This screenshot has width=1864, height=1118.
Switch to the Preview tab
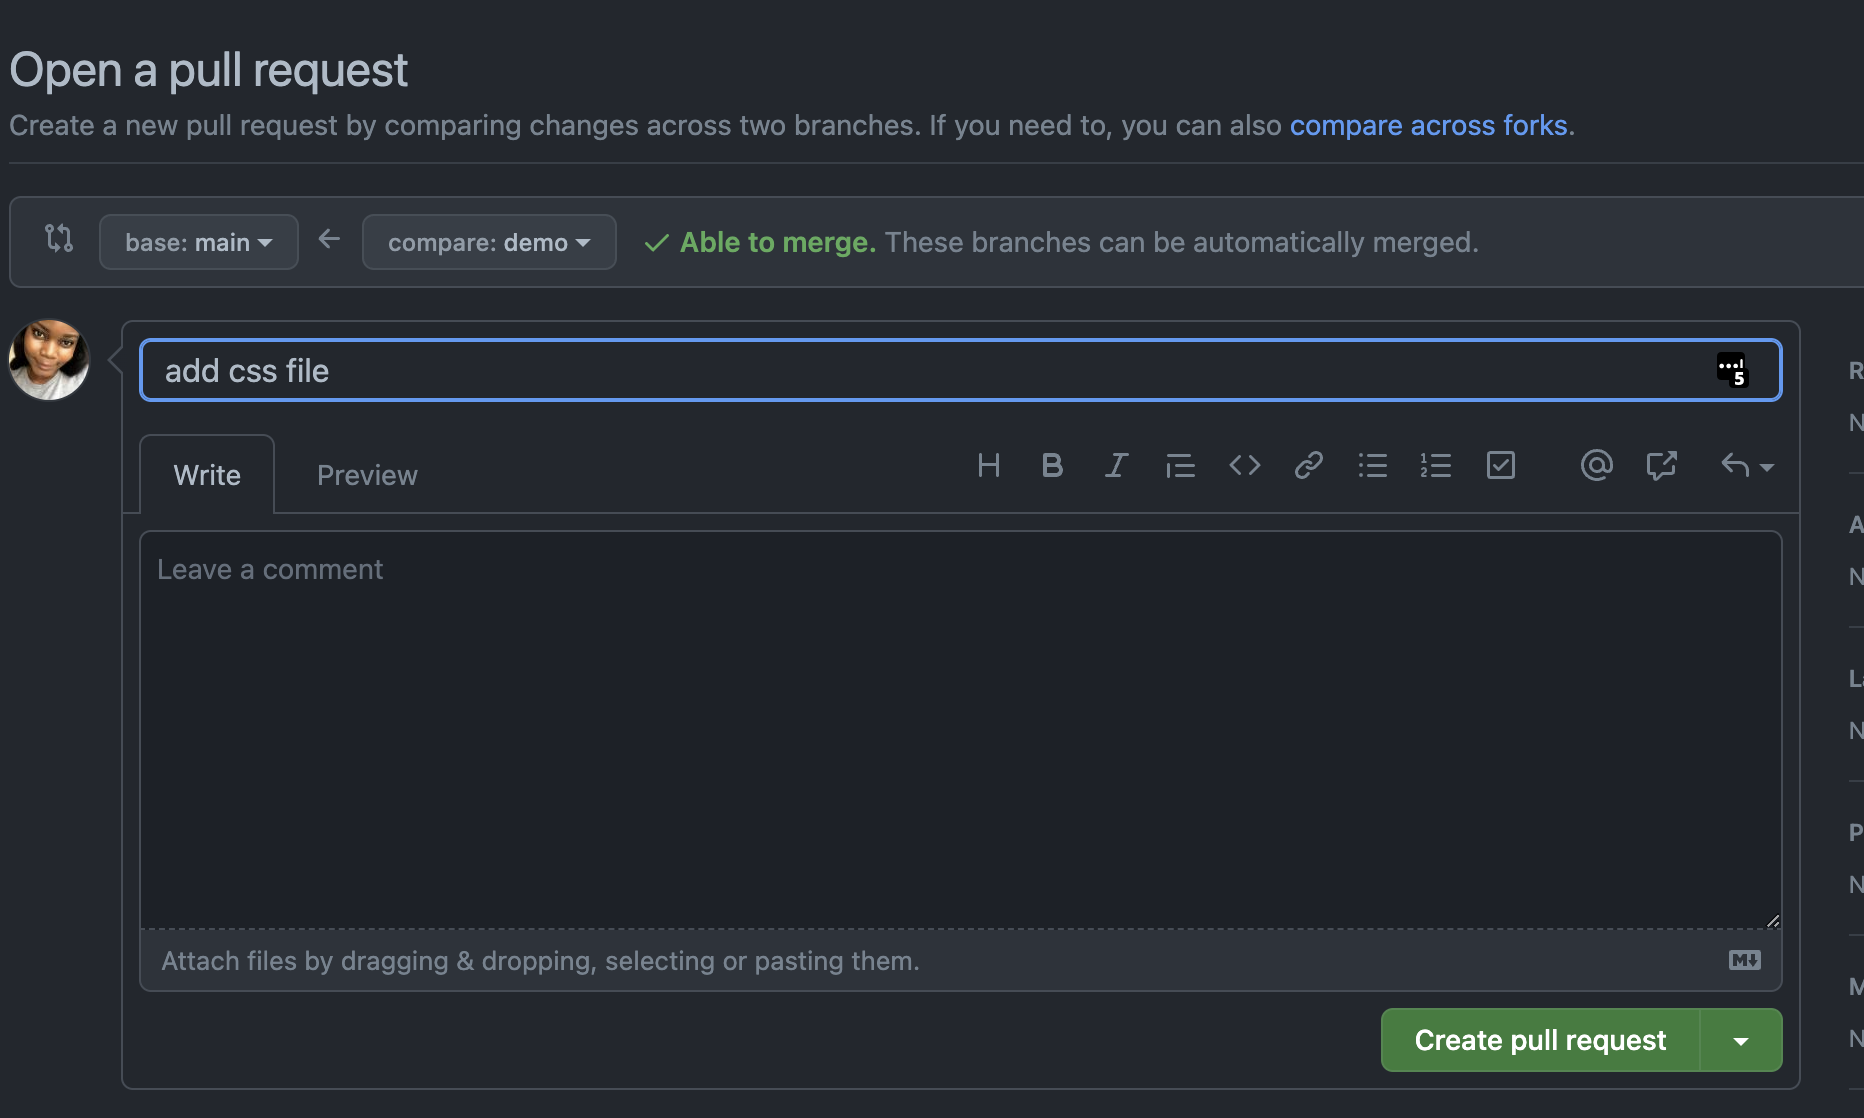click(367, 475)
